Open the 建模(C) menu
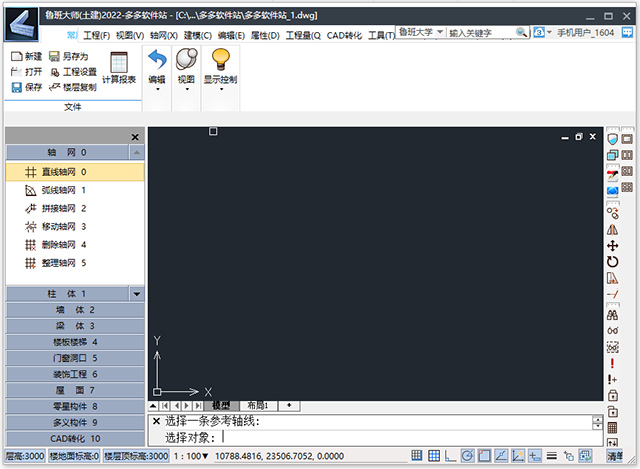The image size is (640, 469). tap(198, 36)
